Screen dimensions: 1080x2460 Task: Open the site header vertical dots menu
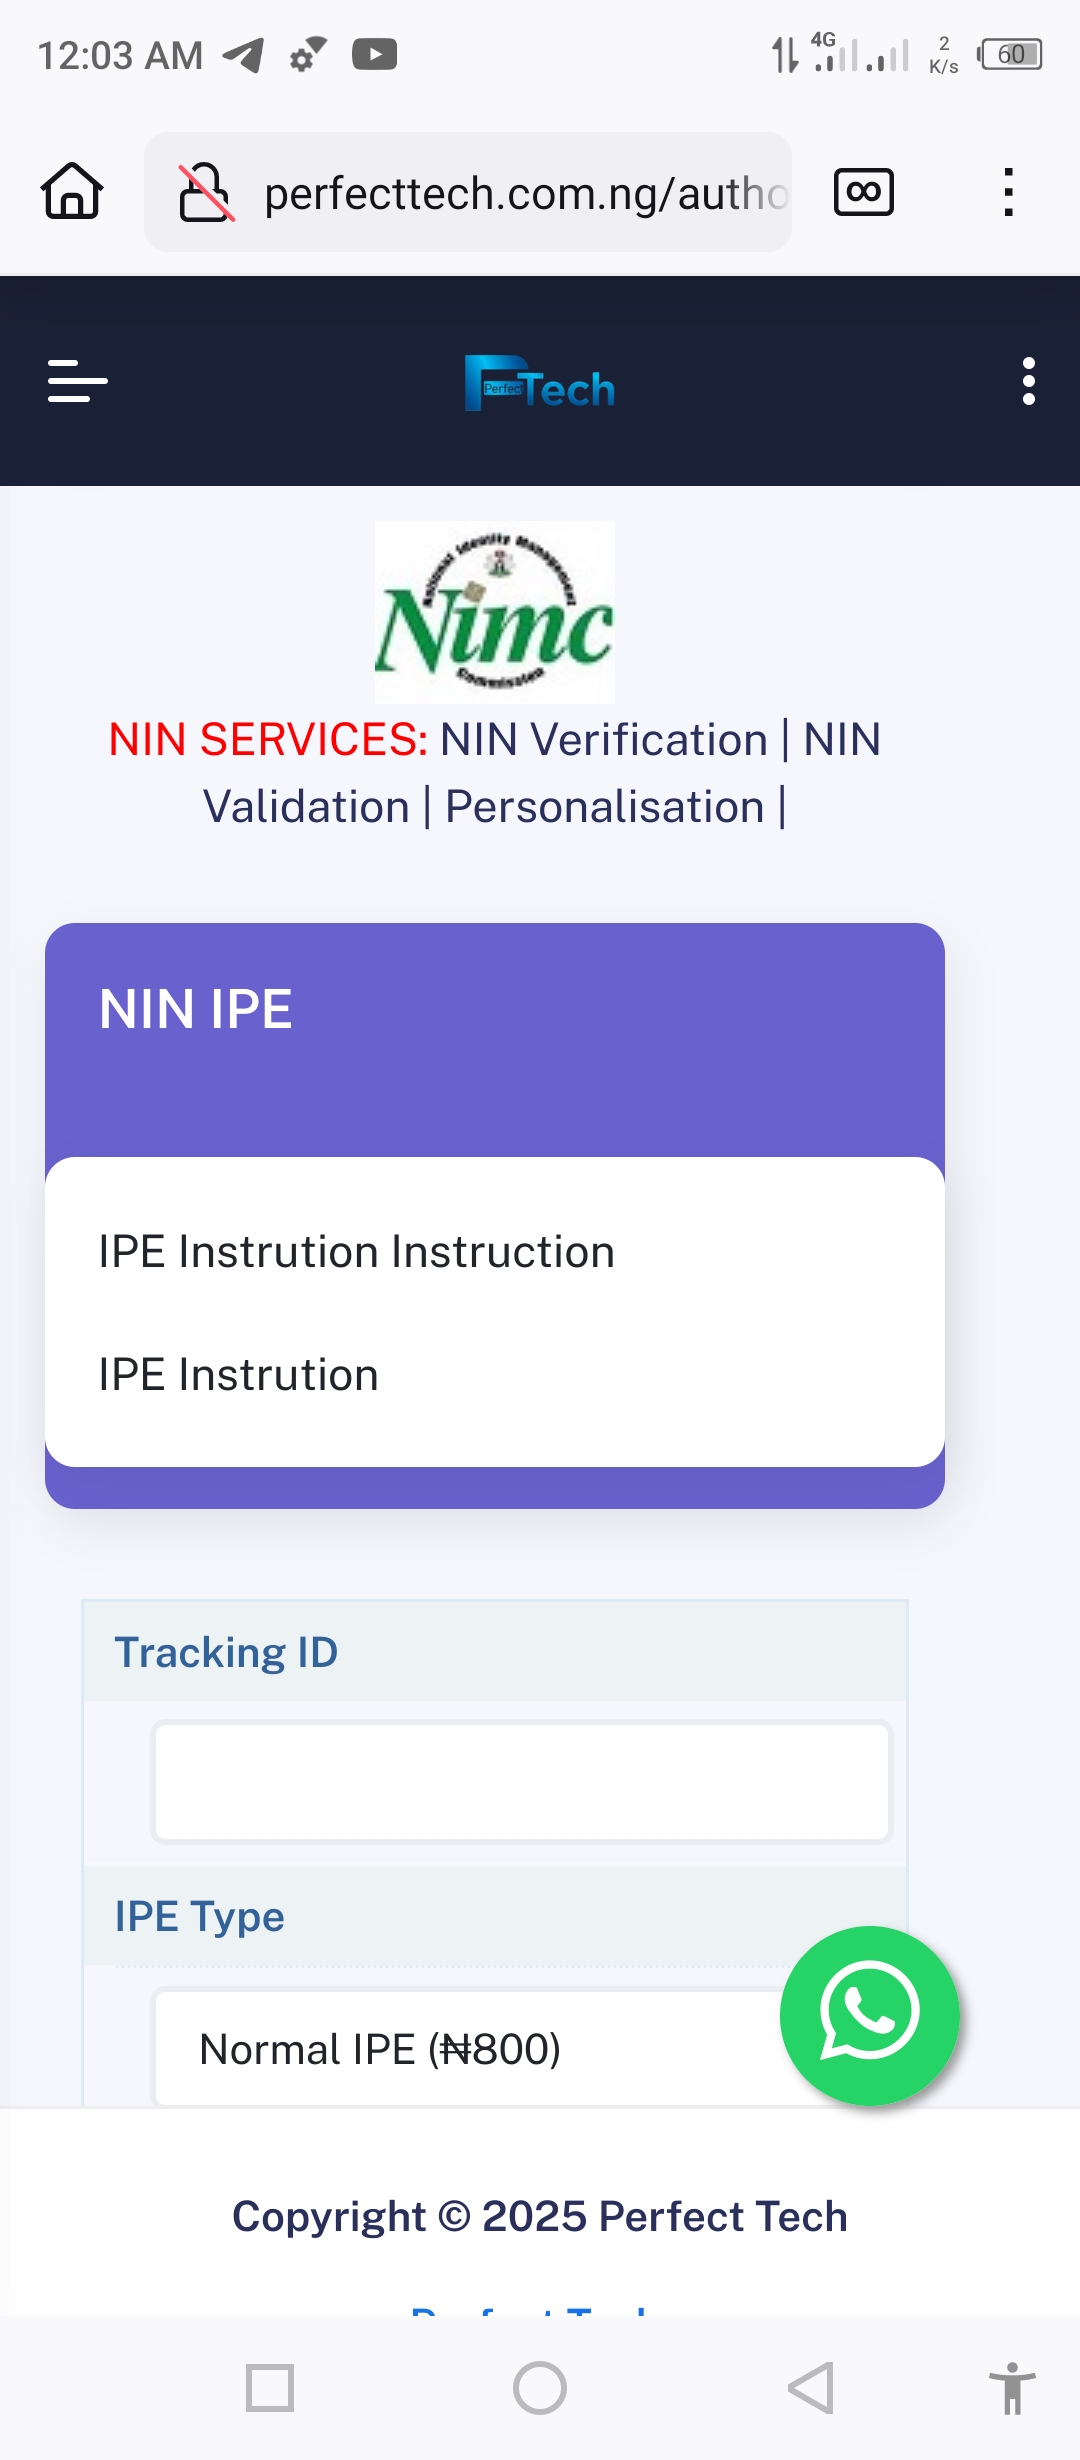point(1028,381)
